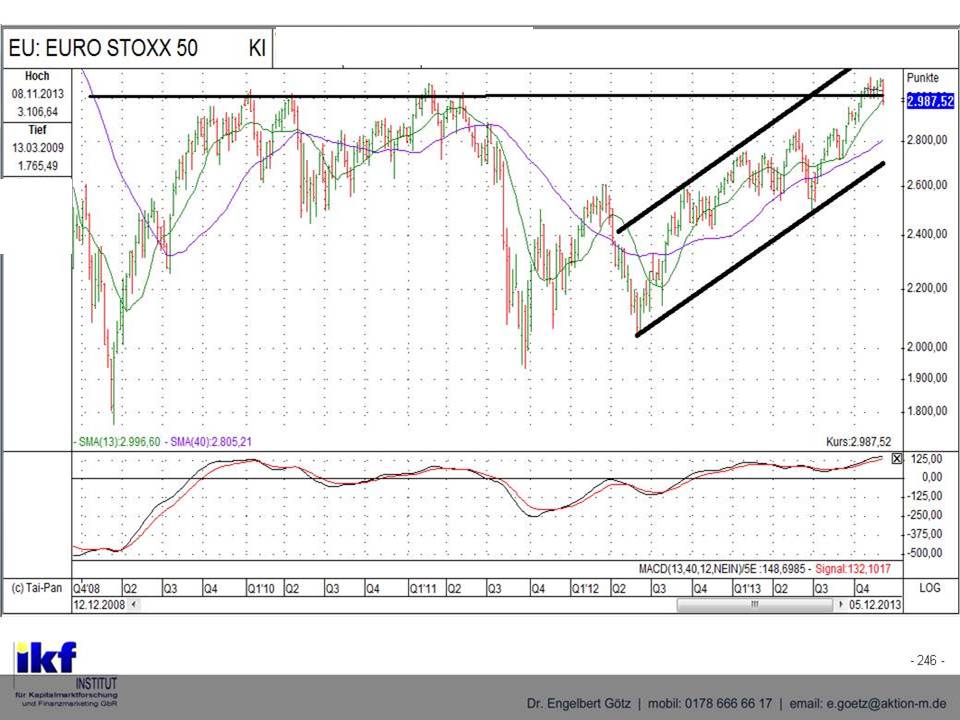The image size is (960, 720).
Task: Click the -125,00 MACD axis label
Action: (925, 496)
